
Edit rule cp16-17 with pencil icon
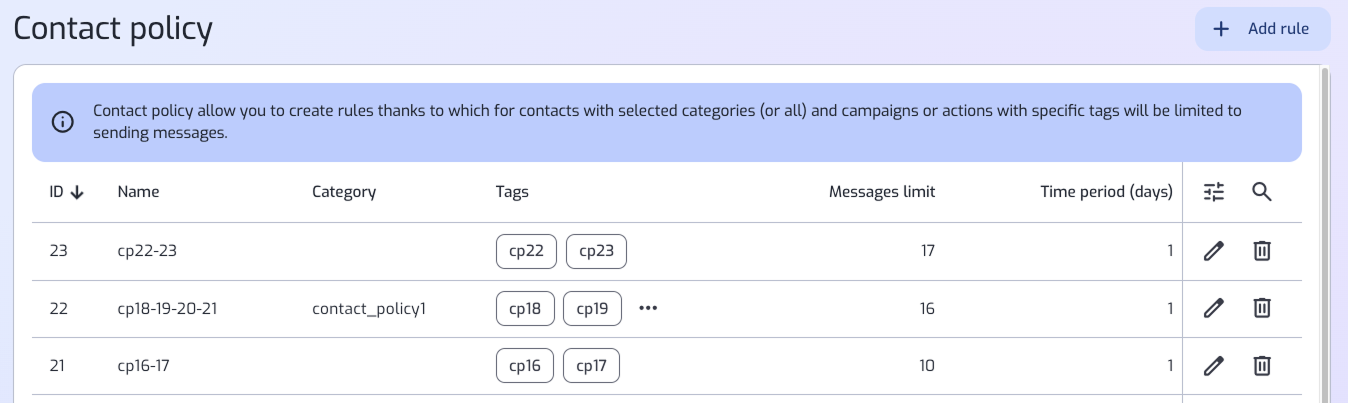[x=1214, y=366]
